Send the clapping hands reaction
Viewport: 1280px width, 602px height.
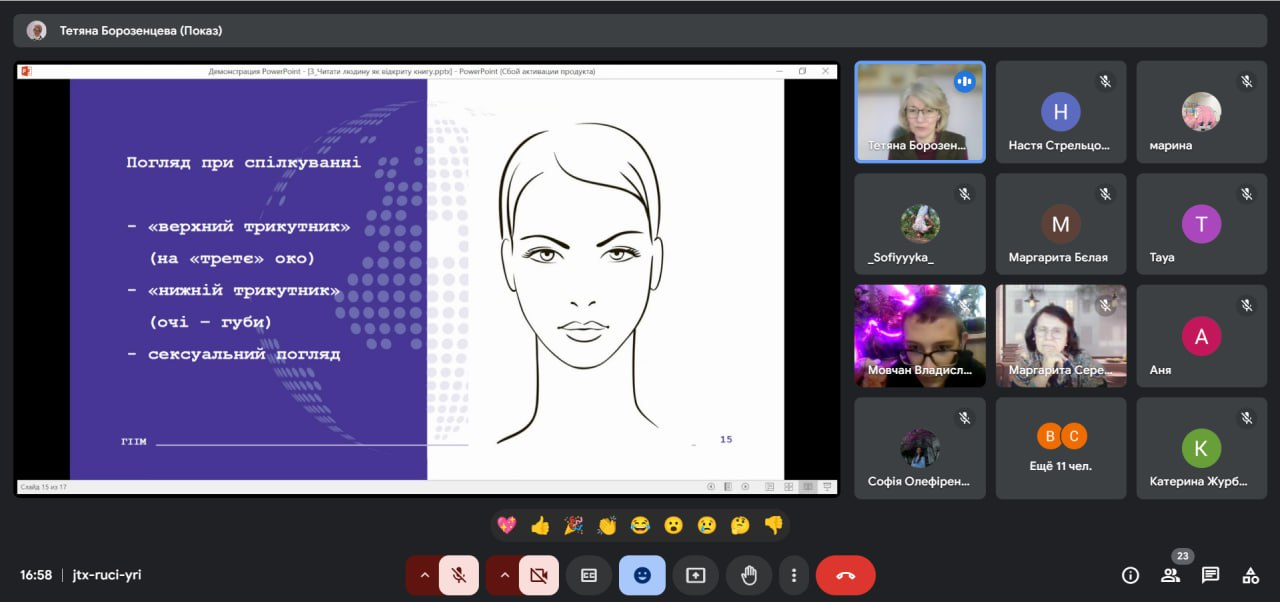607,525
